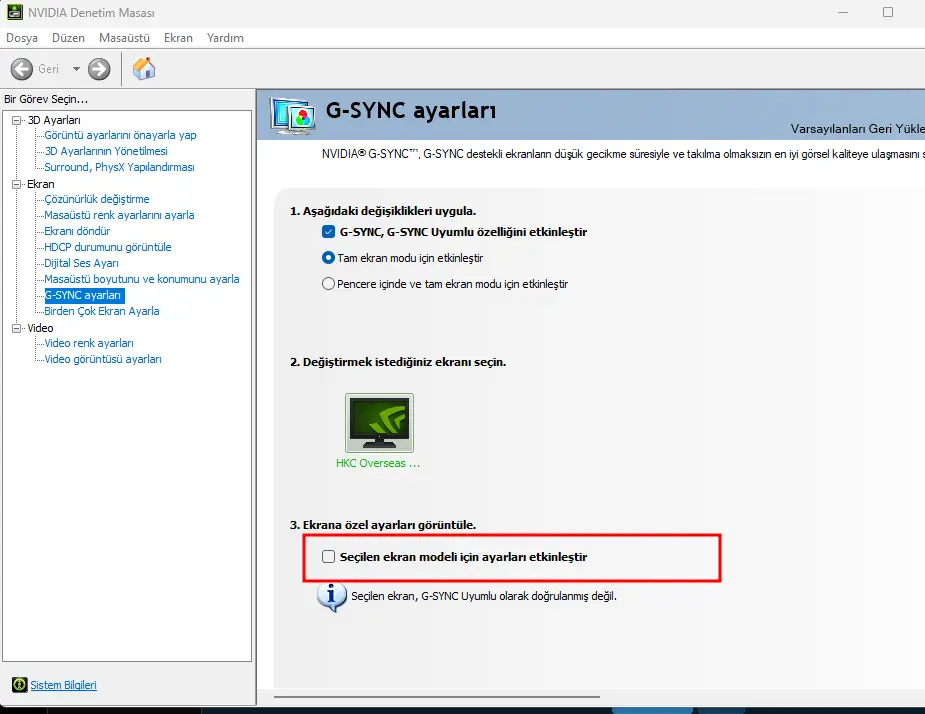Open the Geri history dropdown arrow
The width and height of the screenshot is (925, 714).
click(76, 69)
